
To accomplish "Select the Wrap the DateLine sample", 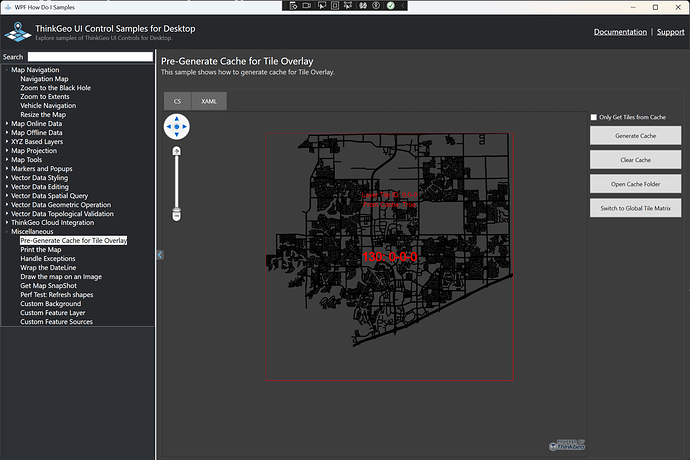I will [48, 268].
